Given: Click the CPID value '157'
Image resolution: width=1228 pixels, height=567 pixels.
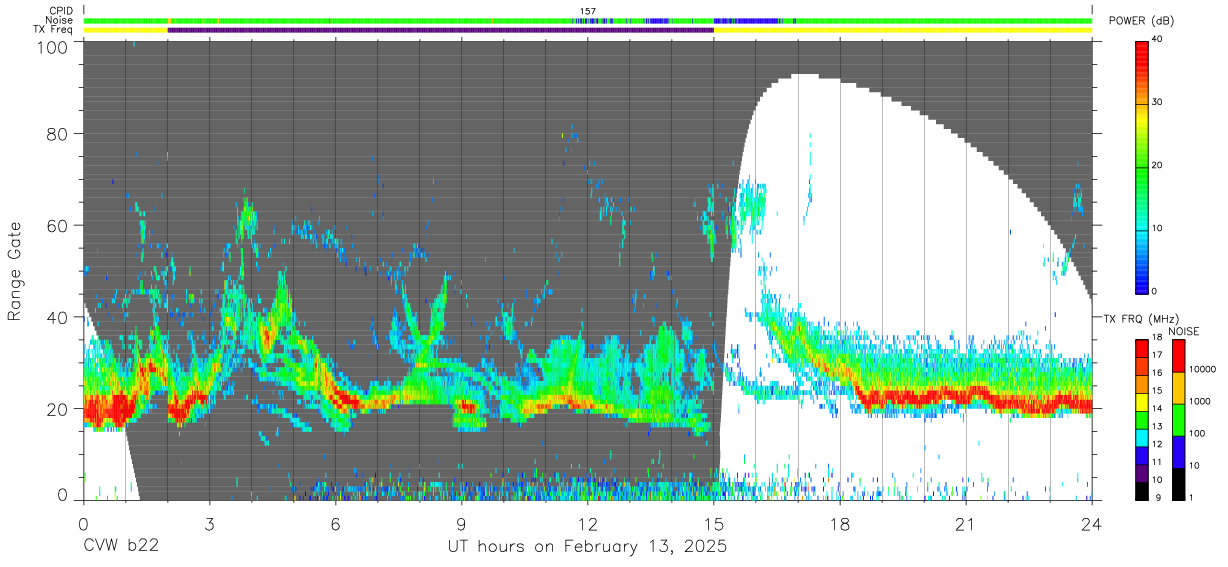Looking at the screenshot, I should [x=588, y=11].
